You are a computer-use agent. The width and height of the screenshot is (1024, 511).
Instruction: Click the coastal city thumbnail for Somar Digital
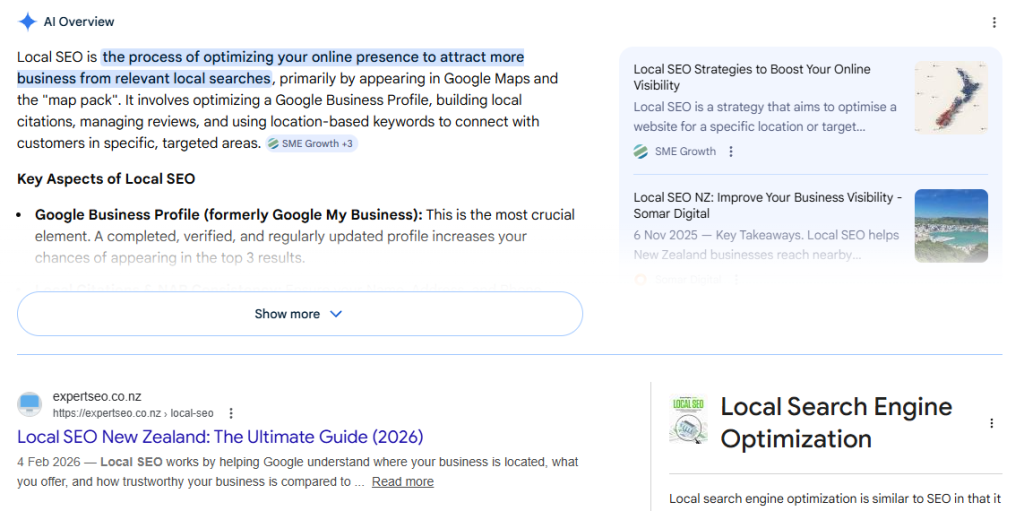tap(951, 226)
